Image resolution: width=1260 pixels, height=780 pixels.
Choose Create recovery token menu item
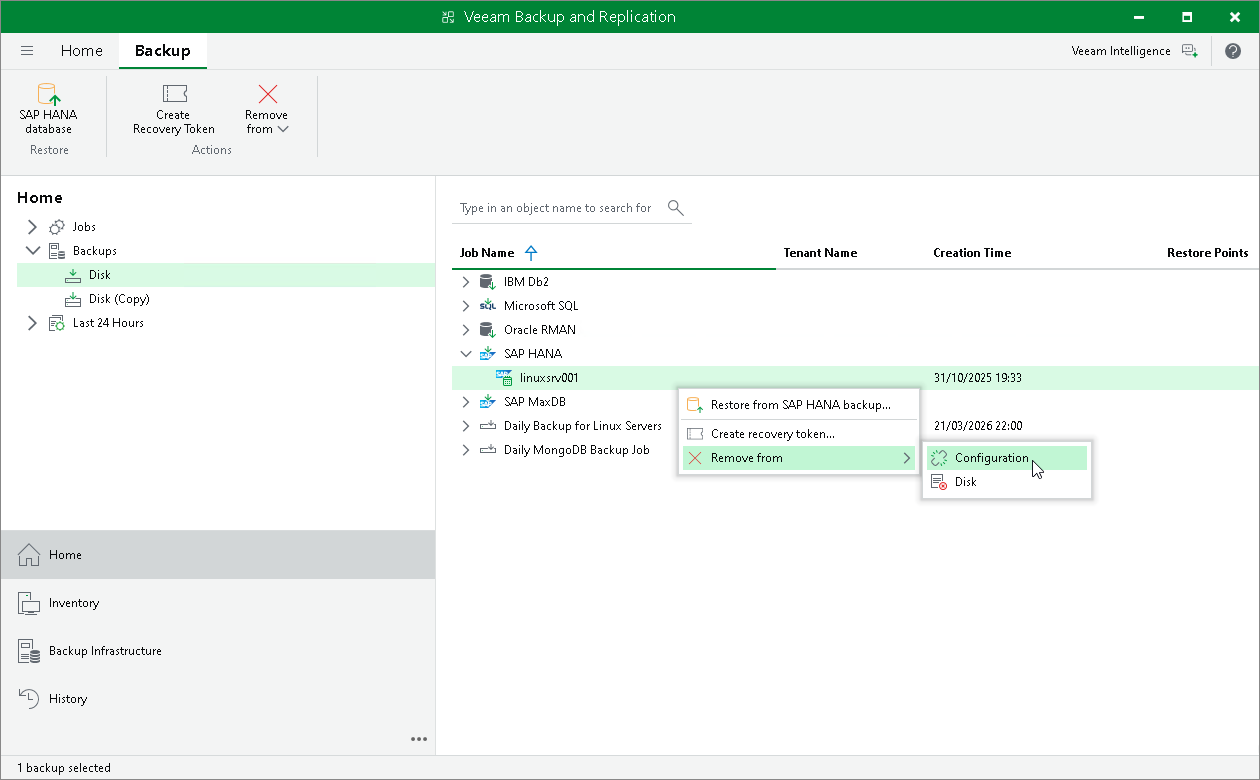(x=799, y=434)
